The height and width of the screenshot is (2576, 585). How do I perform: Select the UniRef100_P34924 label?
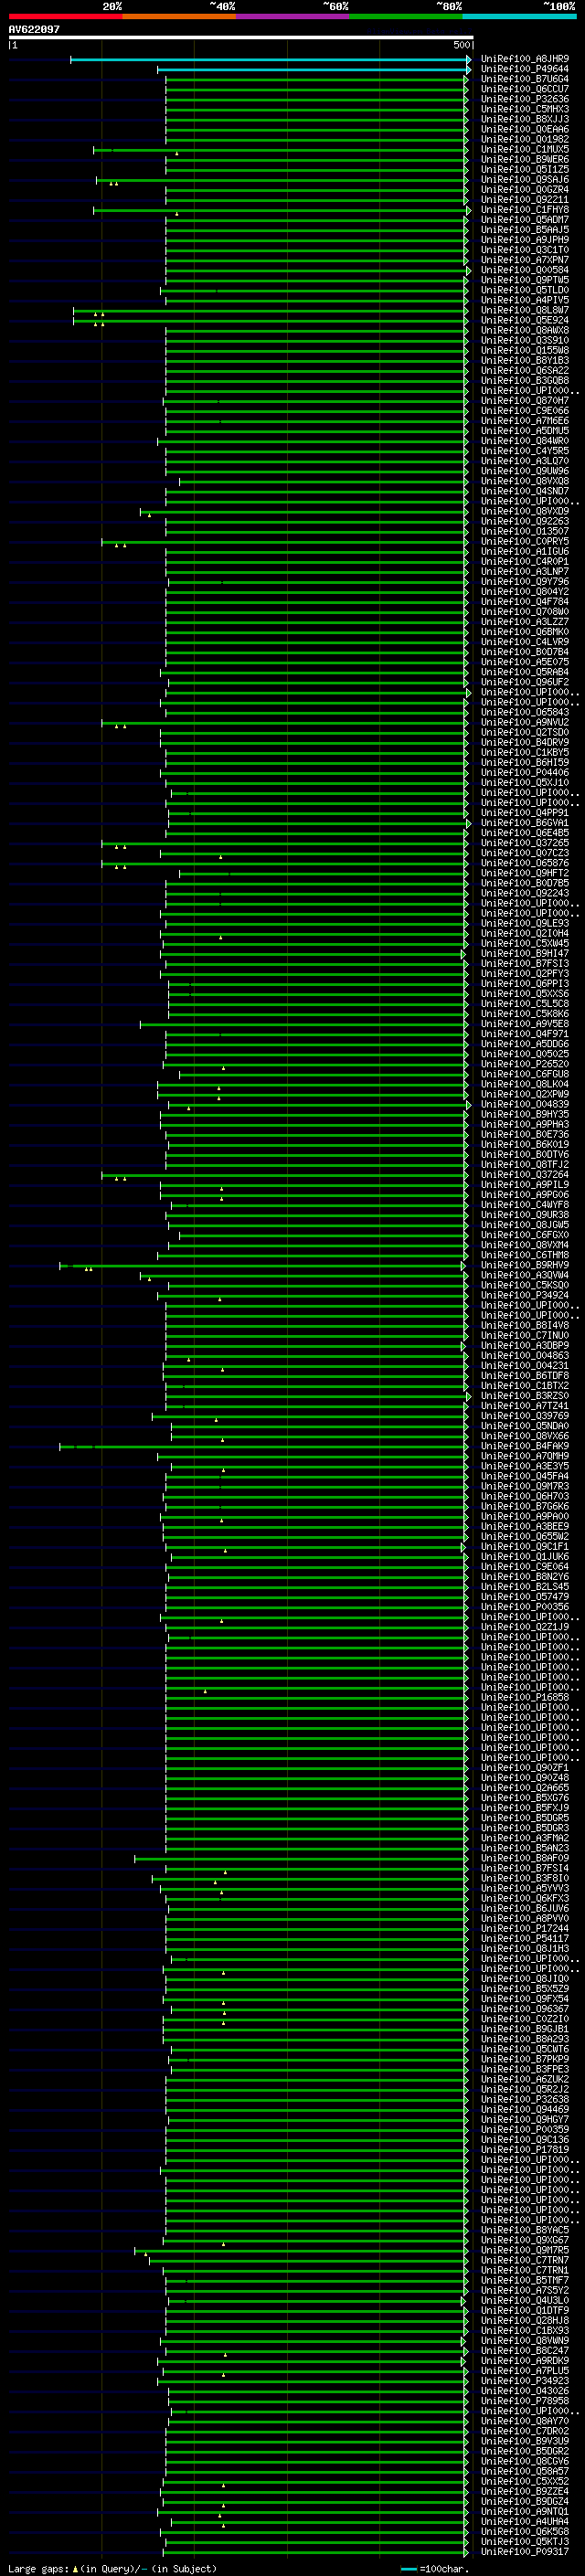pyautogui.click(x=525, y=1296)
